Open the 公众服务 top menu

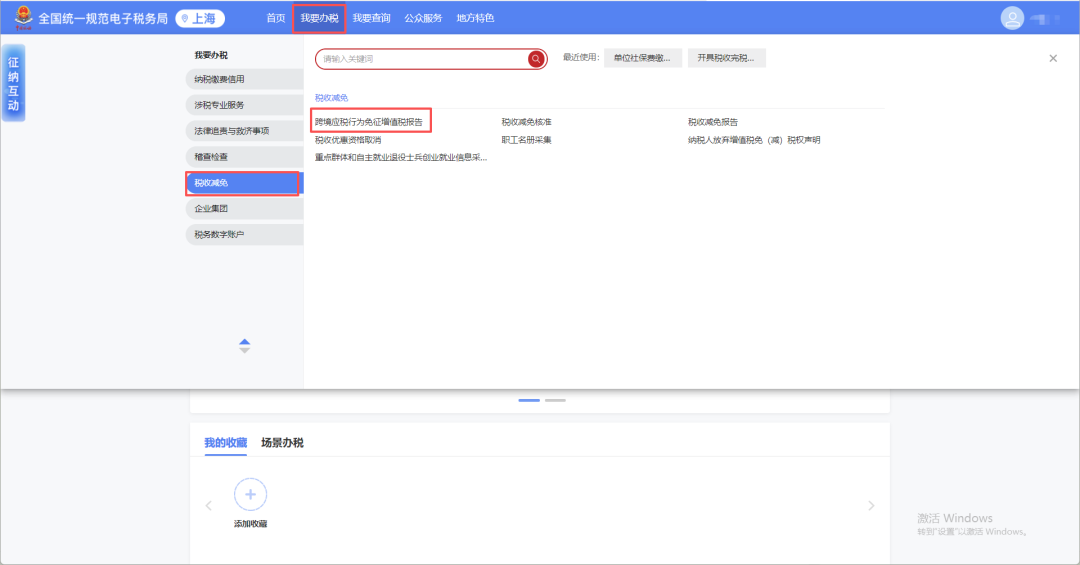click(423, 18)
